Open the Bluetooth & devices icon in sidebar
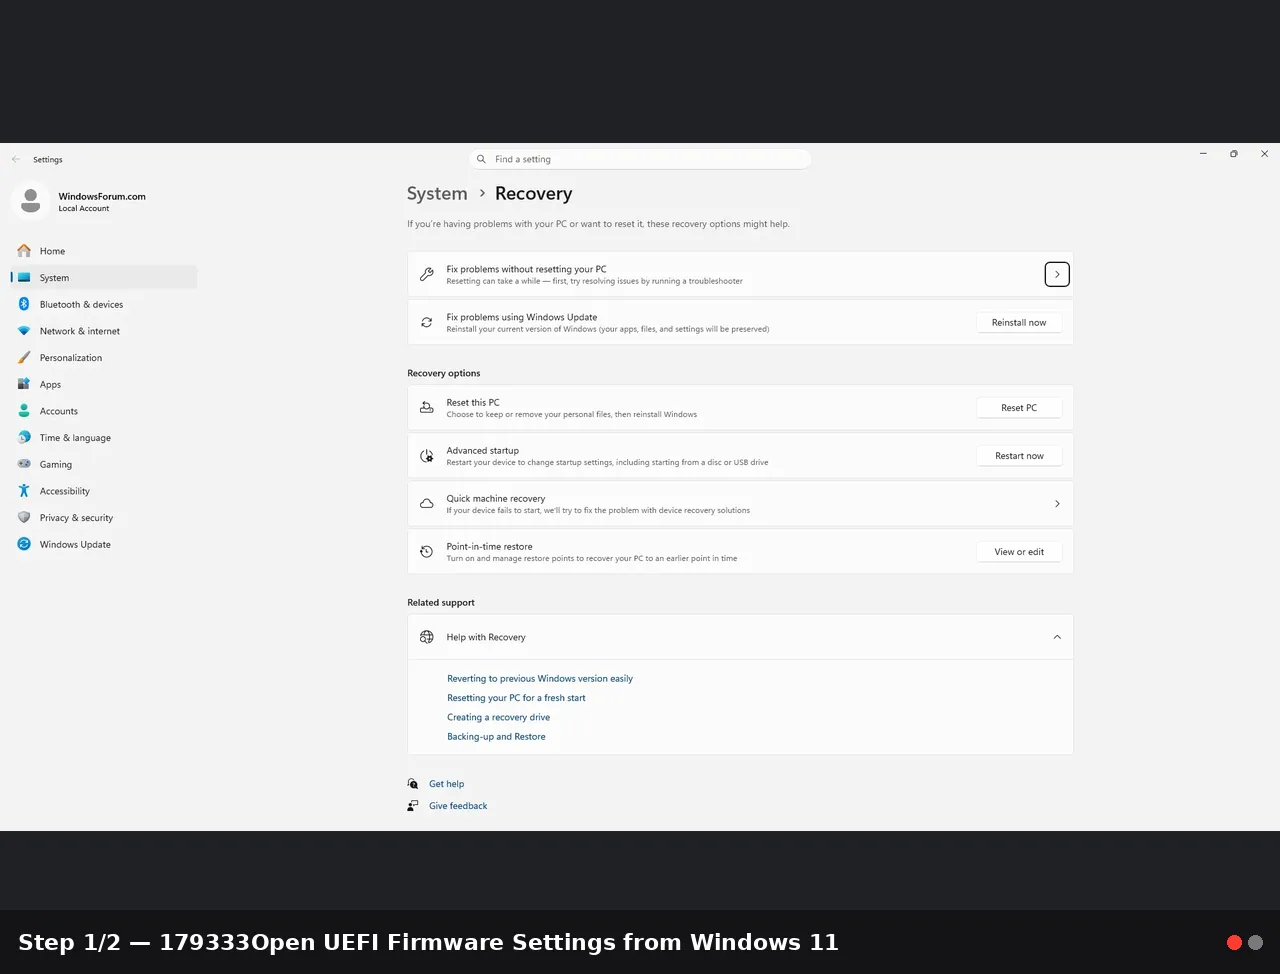Screen dimensions: 1280x974 (24, 304)
